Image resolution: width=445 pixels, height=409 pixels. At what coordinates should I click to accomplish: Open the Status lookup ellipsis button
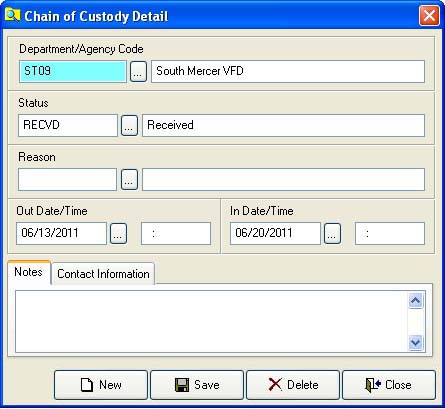129,125
